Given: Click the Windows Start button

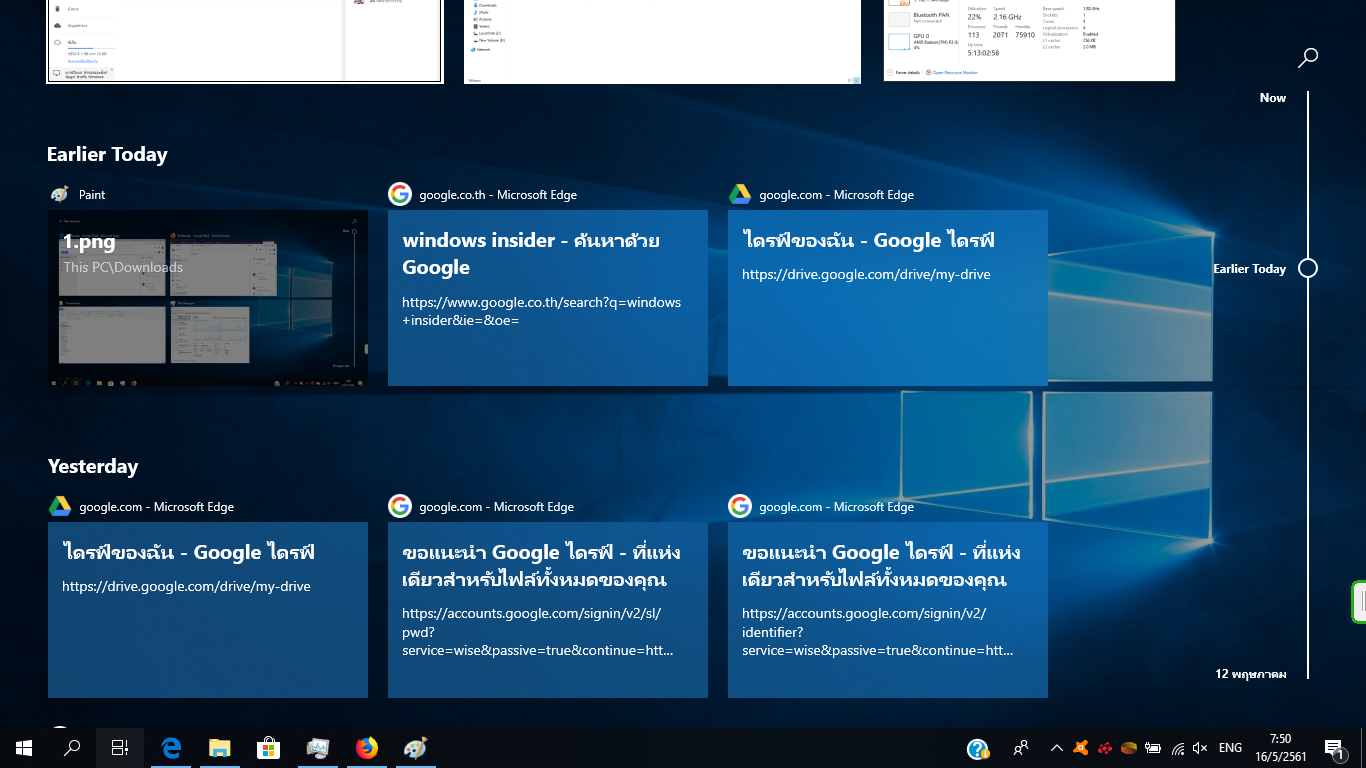Looking at the screenshot, I should point(24,747).
